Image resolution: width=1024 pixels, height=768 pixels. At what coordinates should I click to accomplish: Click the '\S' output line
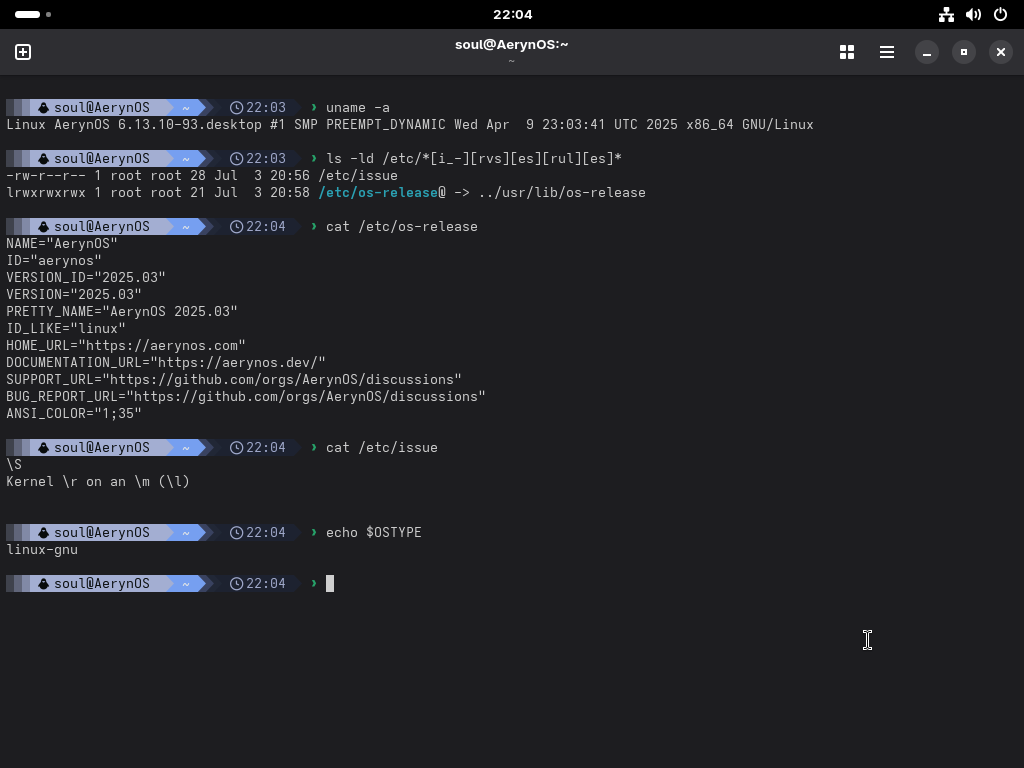[14, 464]
